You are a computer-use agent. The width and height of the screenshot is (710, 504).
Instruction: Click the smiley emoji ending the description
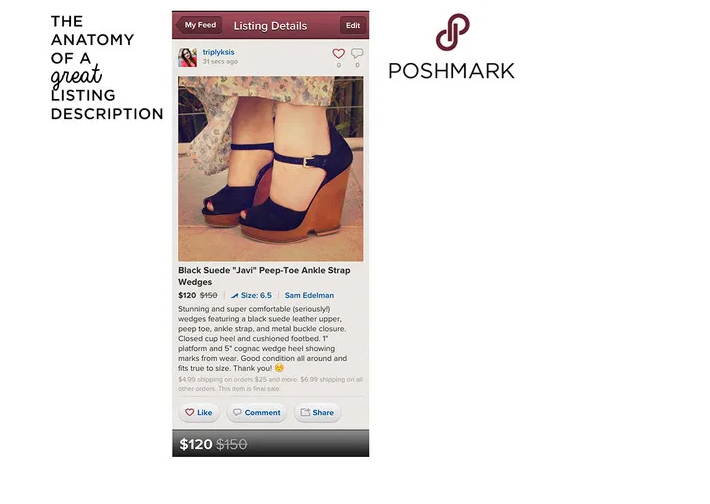click(279, 368)
